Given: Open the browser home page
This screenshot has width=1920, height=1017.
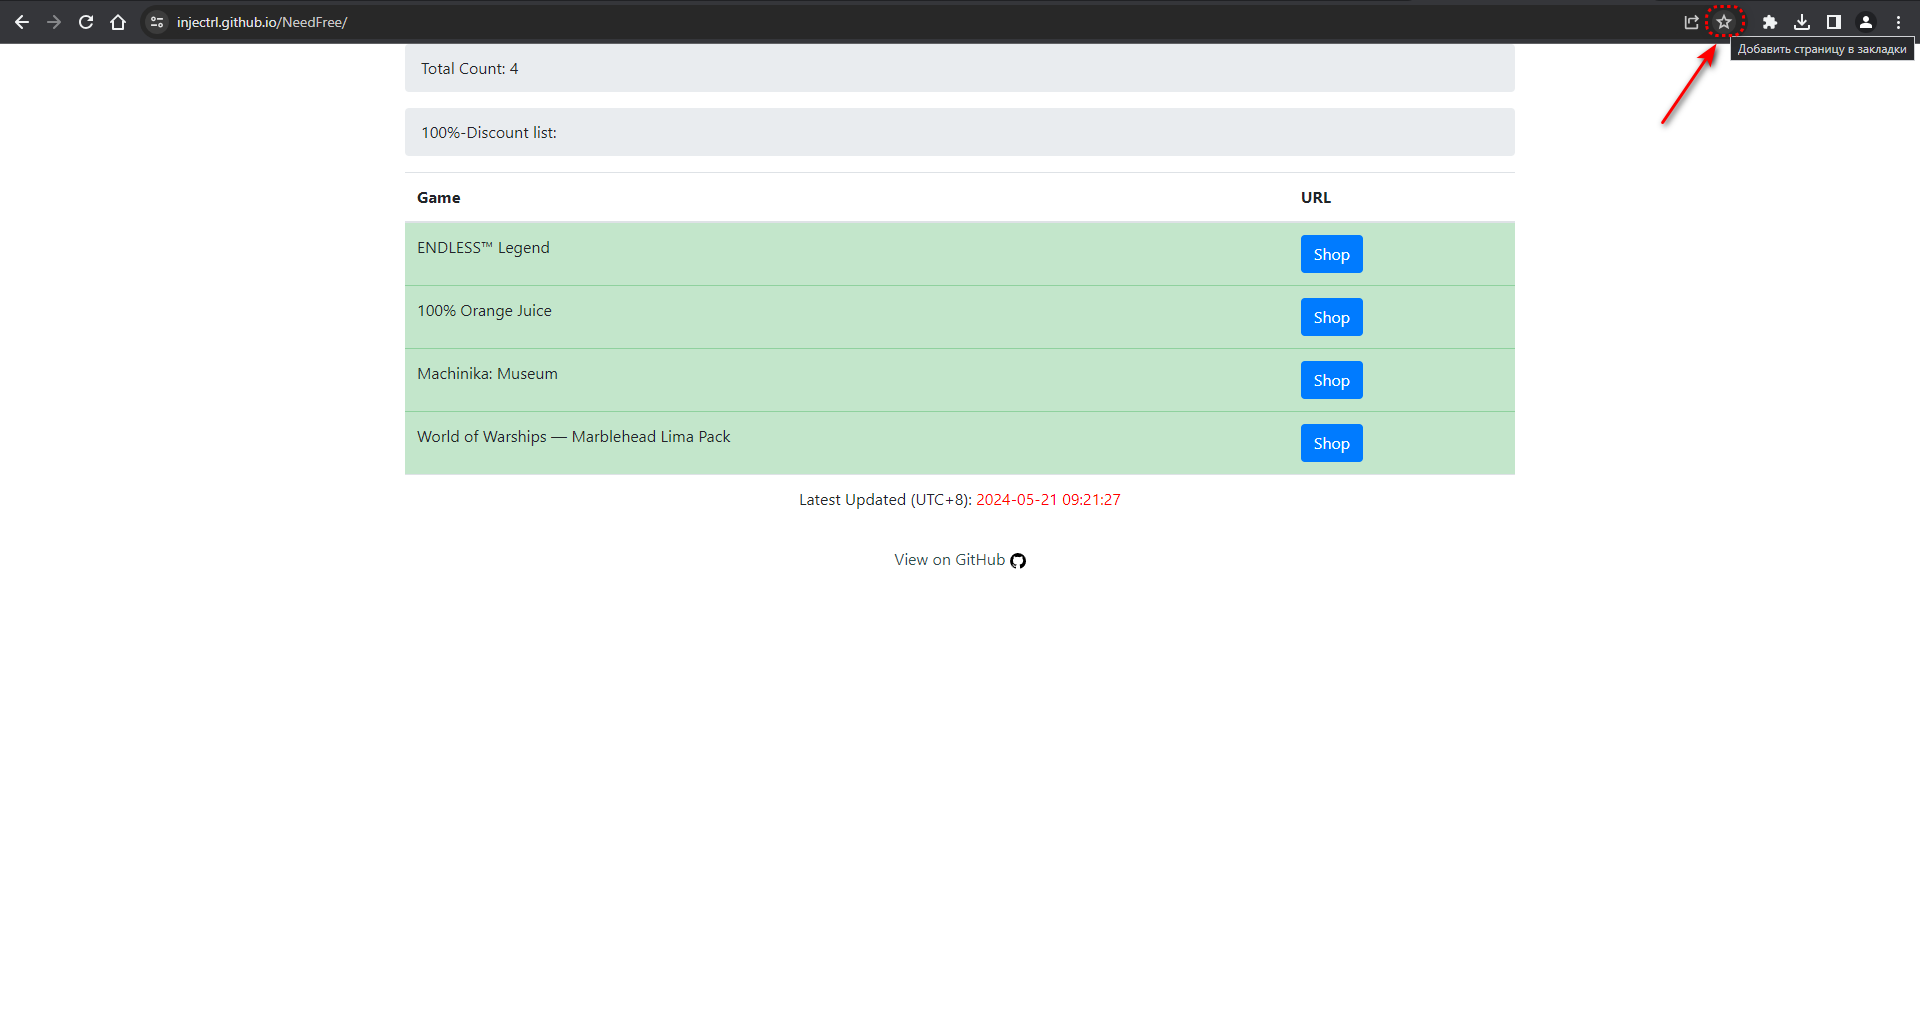Looking at the screenshot, I should click(118, 22).
